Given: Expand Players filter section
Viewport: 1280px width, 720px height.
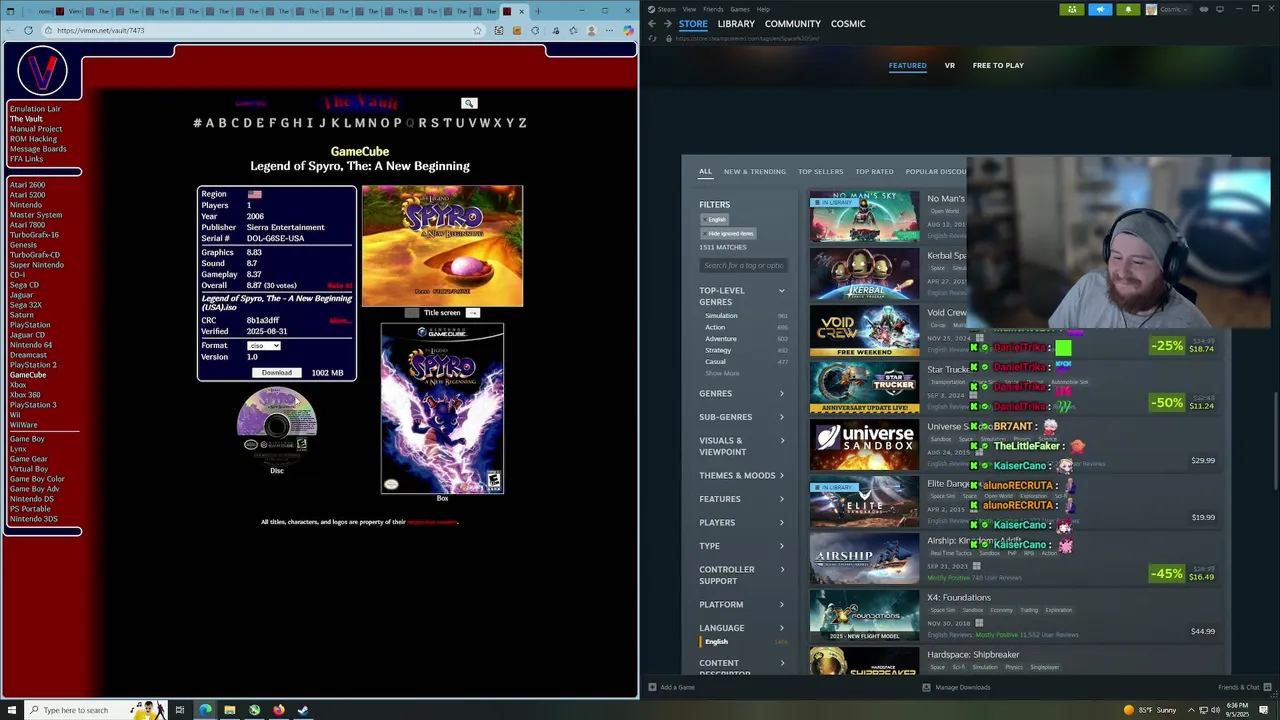Looking at the screenshot, I should tap(742, 522).
